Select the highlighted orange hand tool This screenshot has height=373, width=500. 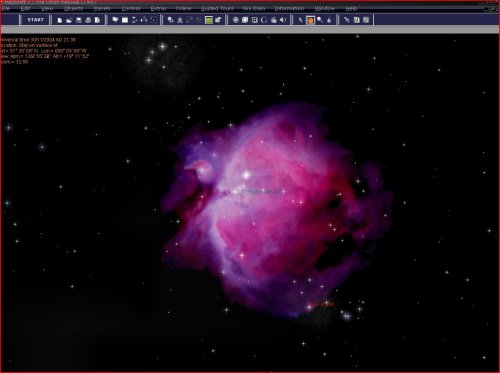coord(310,20)
